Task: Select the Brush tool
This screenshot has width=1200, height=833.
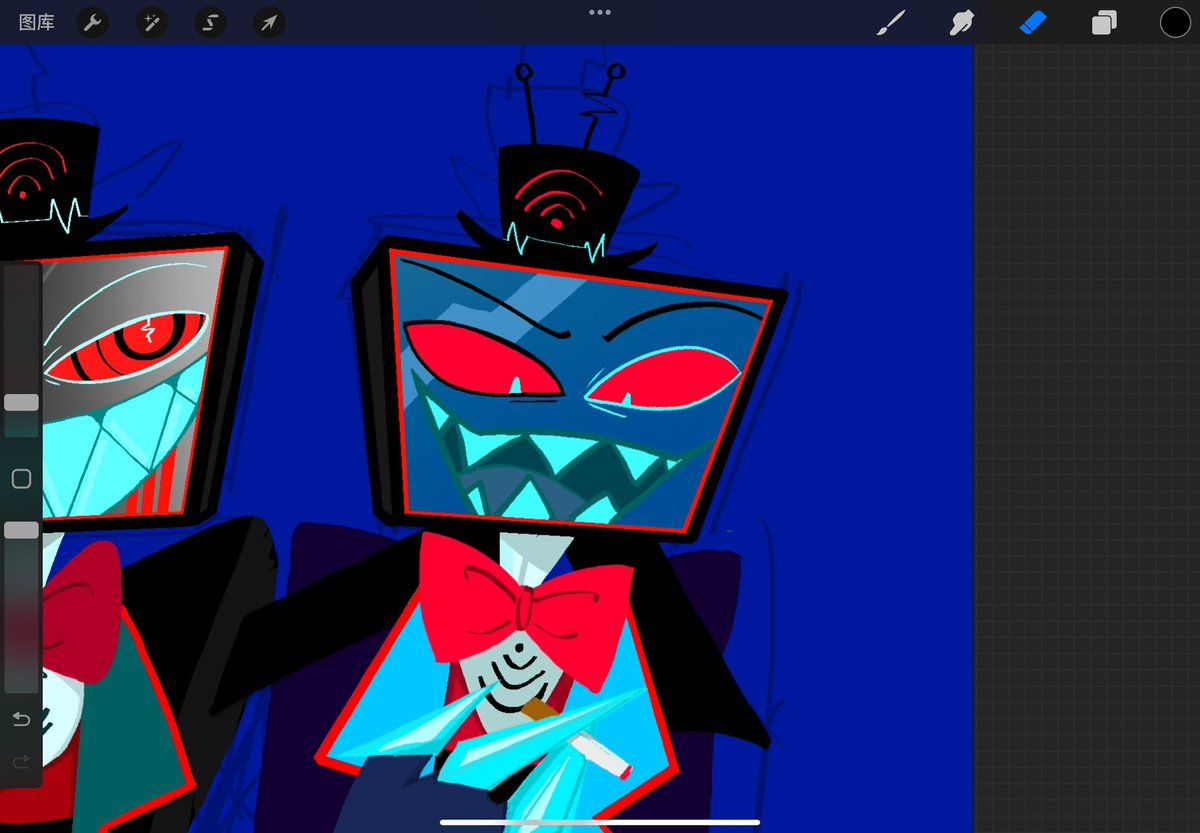Action: pyautogui.click(x=890, y=23)
